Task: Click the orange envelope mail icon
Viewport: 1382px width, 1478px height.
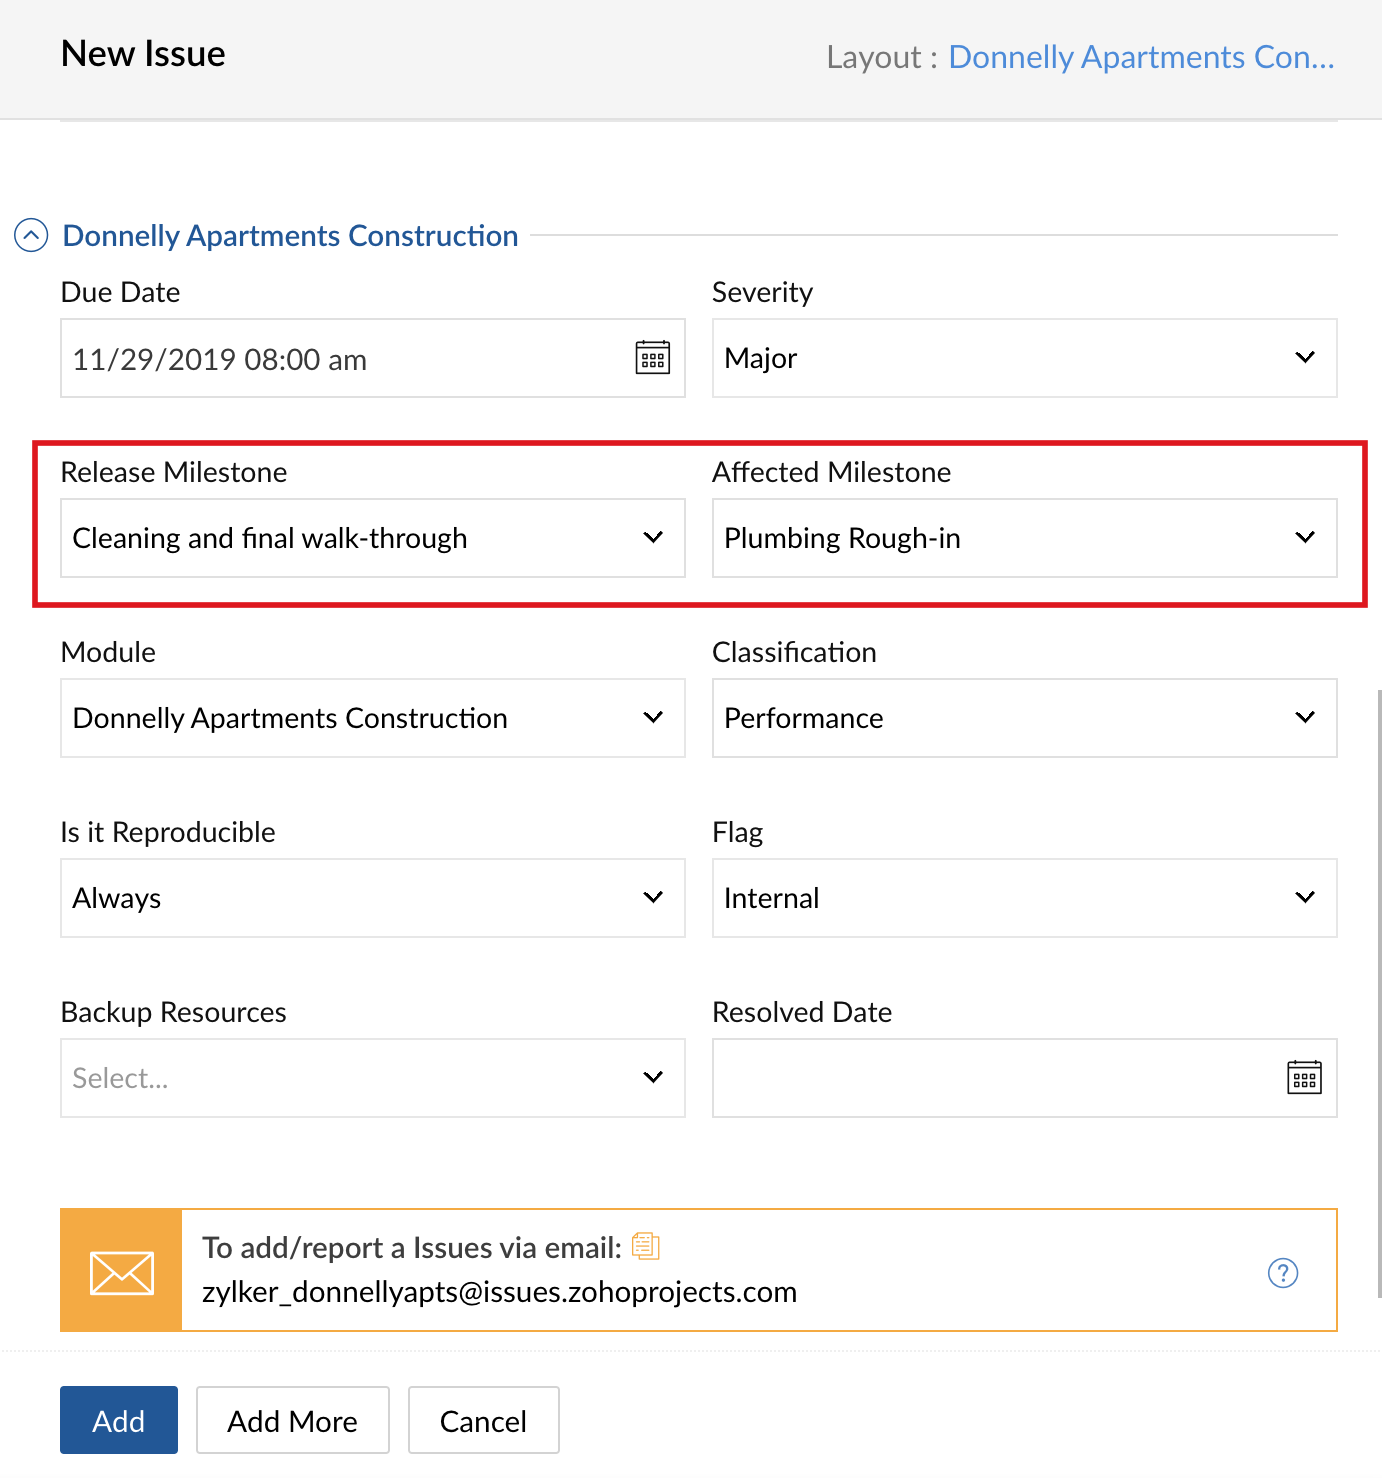Action: click(121, 1270)
